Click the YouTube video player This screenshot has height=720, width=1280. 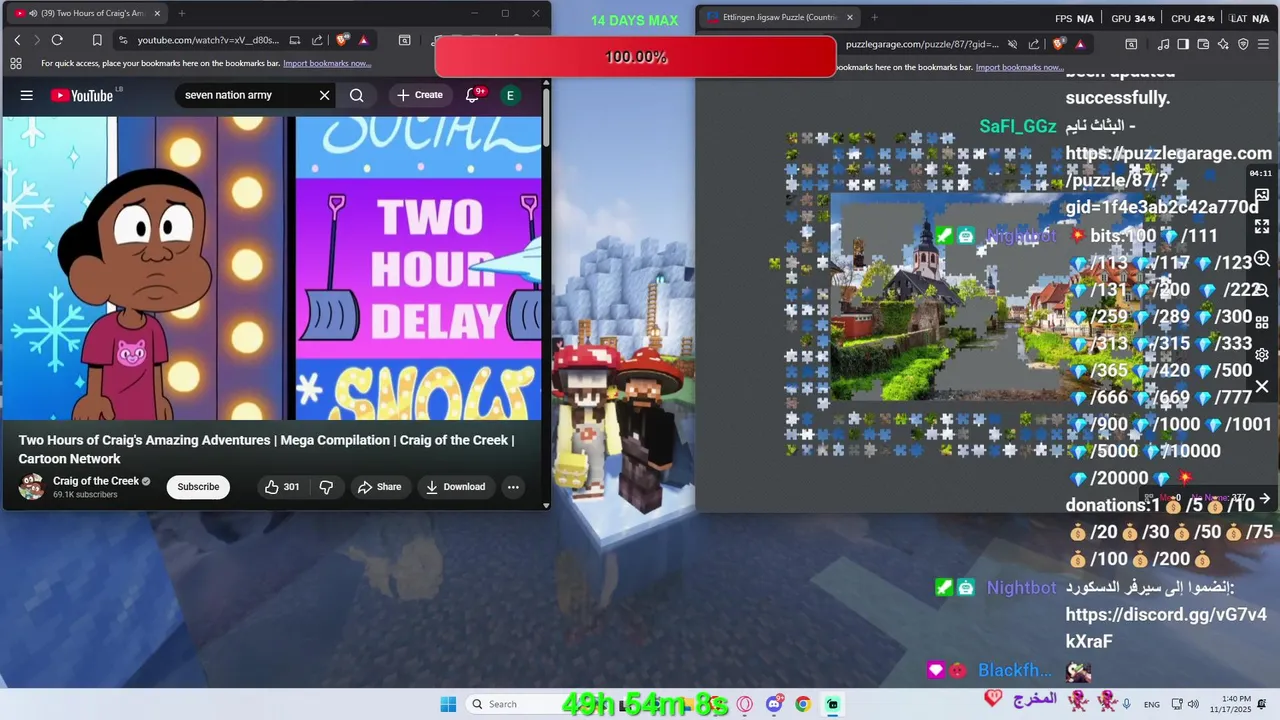point(271,268)
